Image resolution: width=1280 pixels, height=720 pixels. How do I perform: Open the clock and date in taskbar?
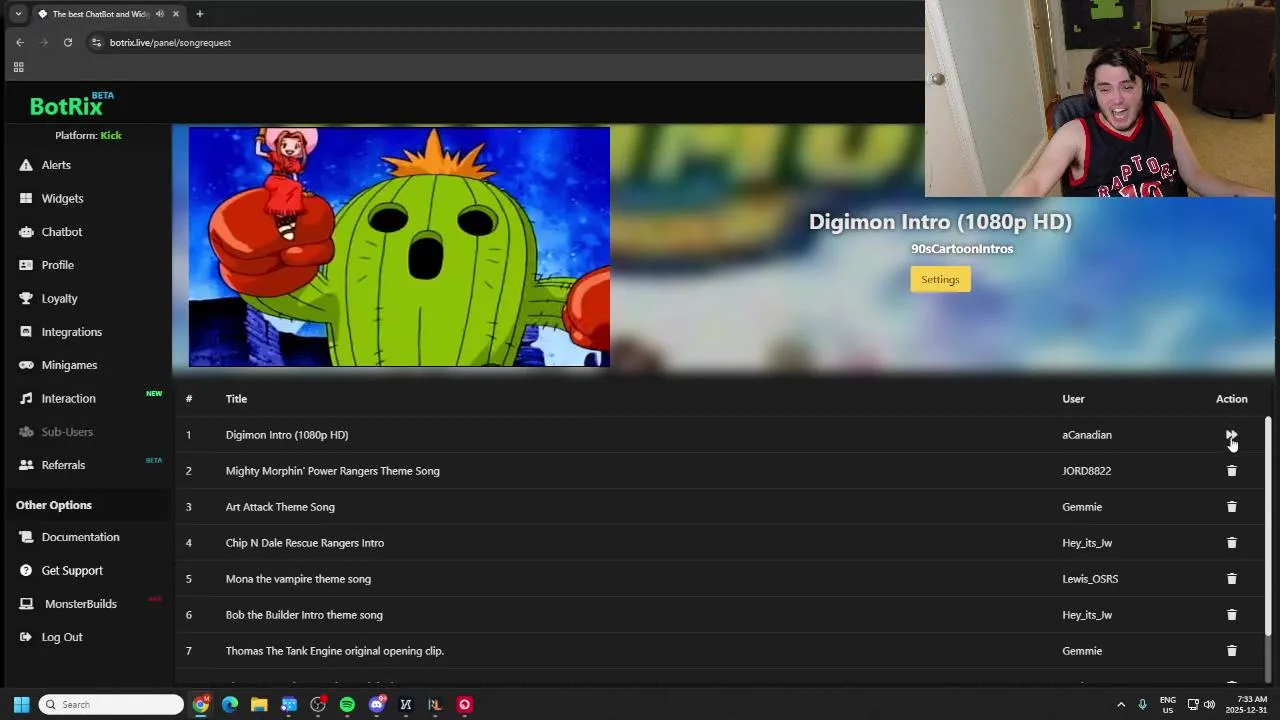1246,704
